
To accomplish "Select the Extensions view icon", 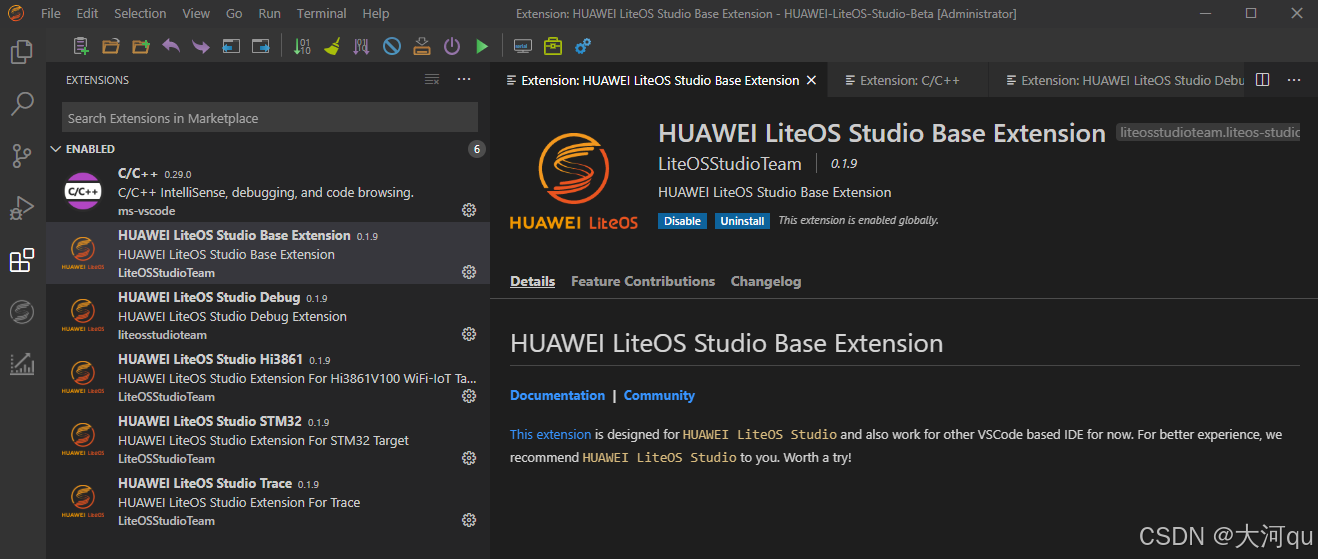I will coord(22,261).
